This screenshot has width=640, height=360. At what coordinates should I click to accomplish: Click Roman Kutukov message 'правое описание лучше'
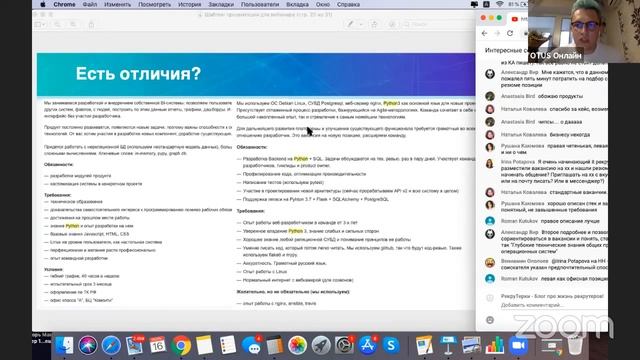tap(570, 221)
